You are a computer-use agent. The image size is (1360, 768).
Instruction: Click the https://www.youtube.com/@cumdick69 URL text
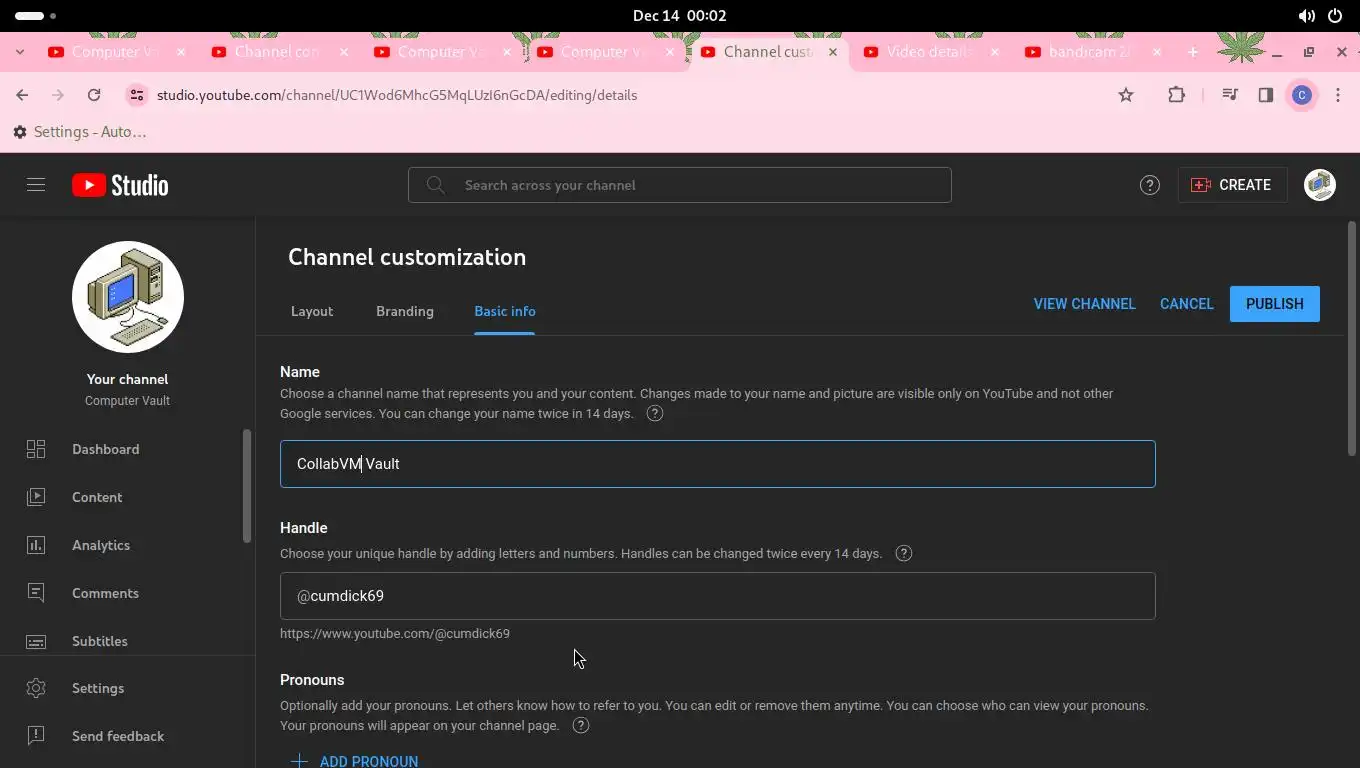coord(395,633)
